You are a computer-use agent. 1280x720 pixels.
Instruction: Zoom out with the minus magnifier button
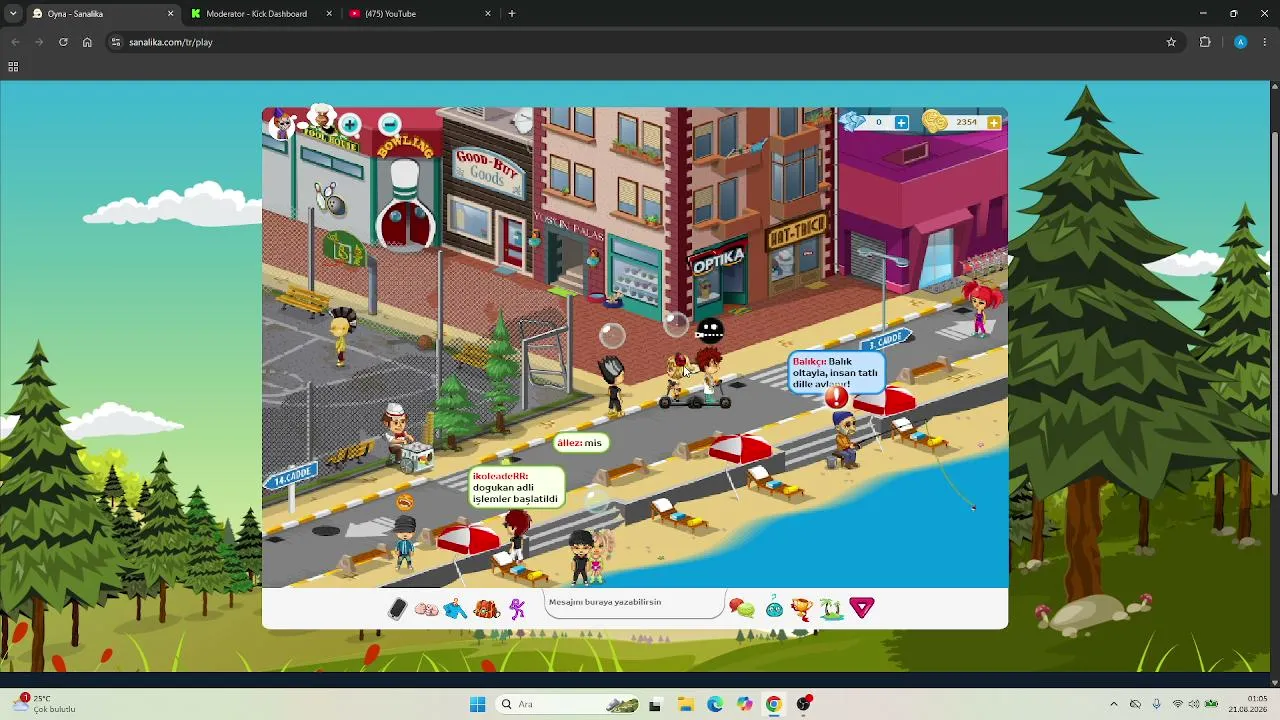(389, 124)
